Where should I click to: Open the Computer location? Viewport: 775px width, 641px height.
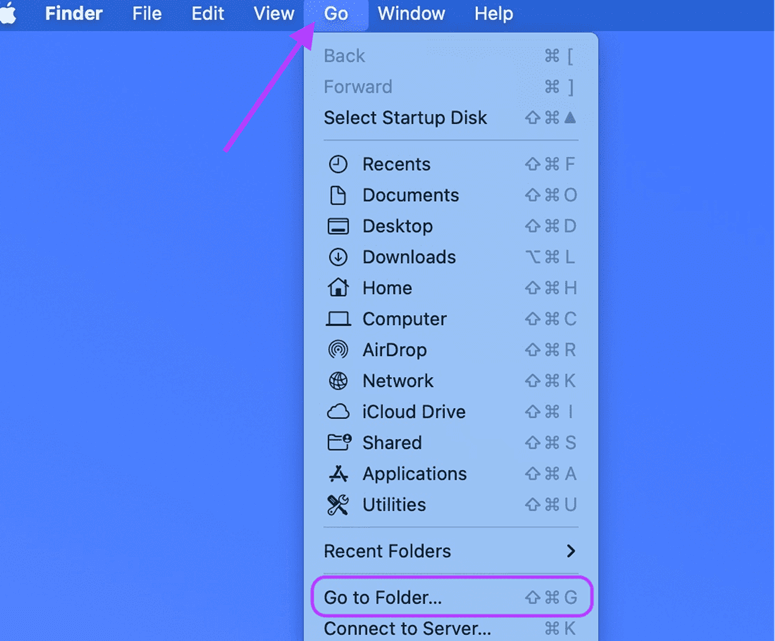click(x=404, y=319)
